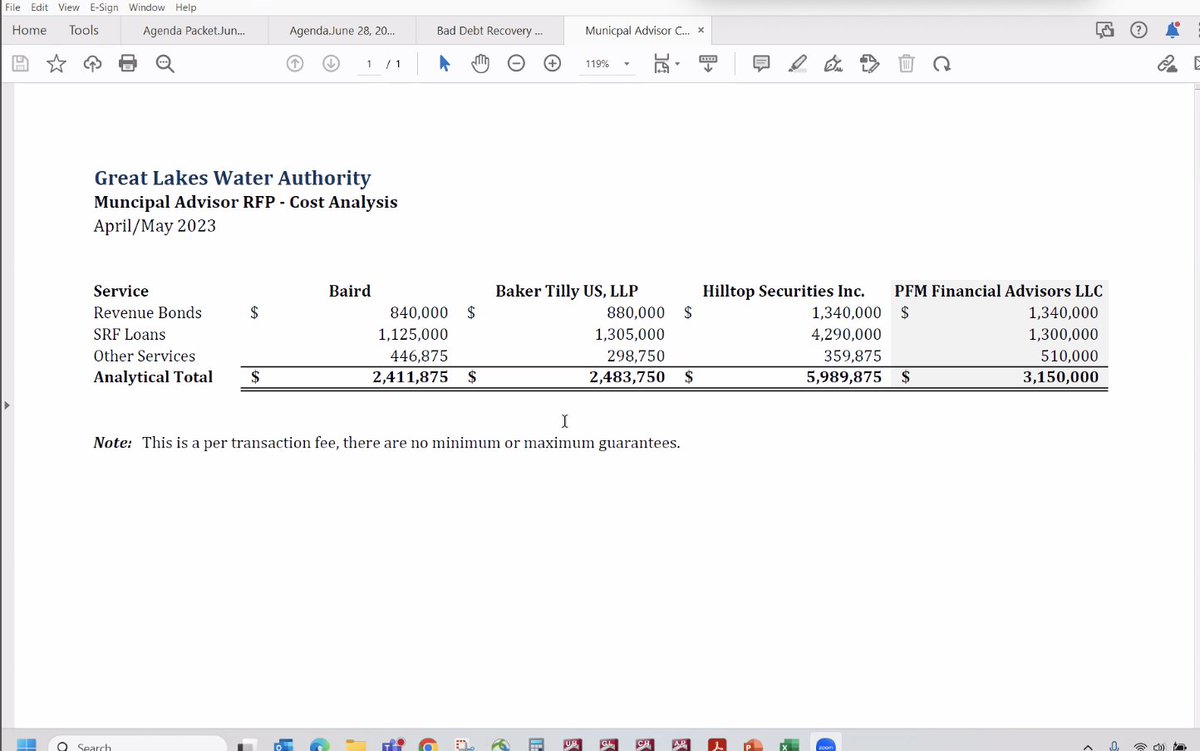This screenshot has height=751, width=1200.
Task: Click the Baird column header
Action: (x=349, y=291)
